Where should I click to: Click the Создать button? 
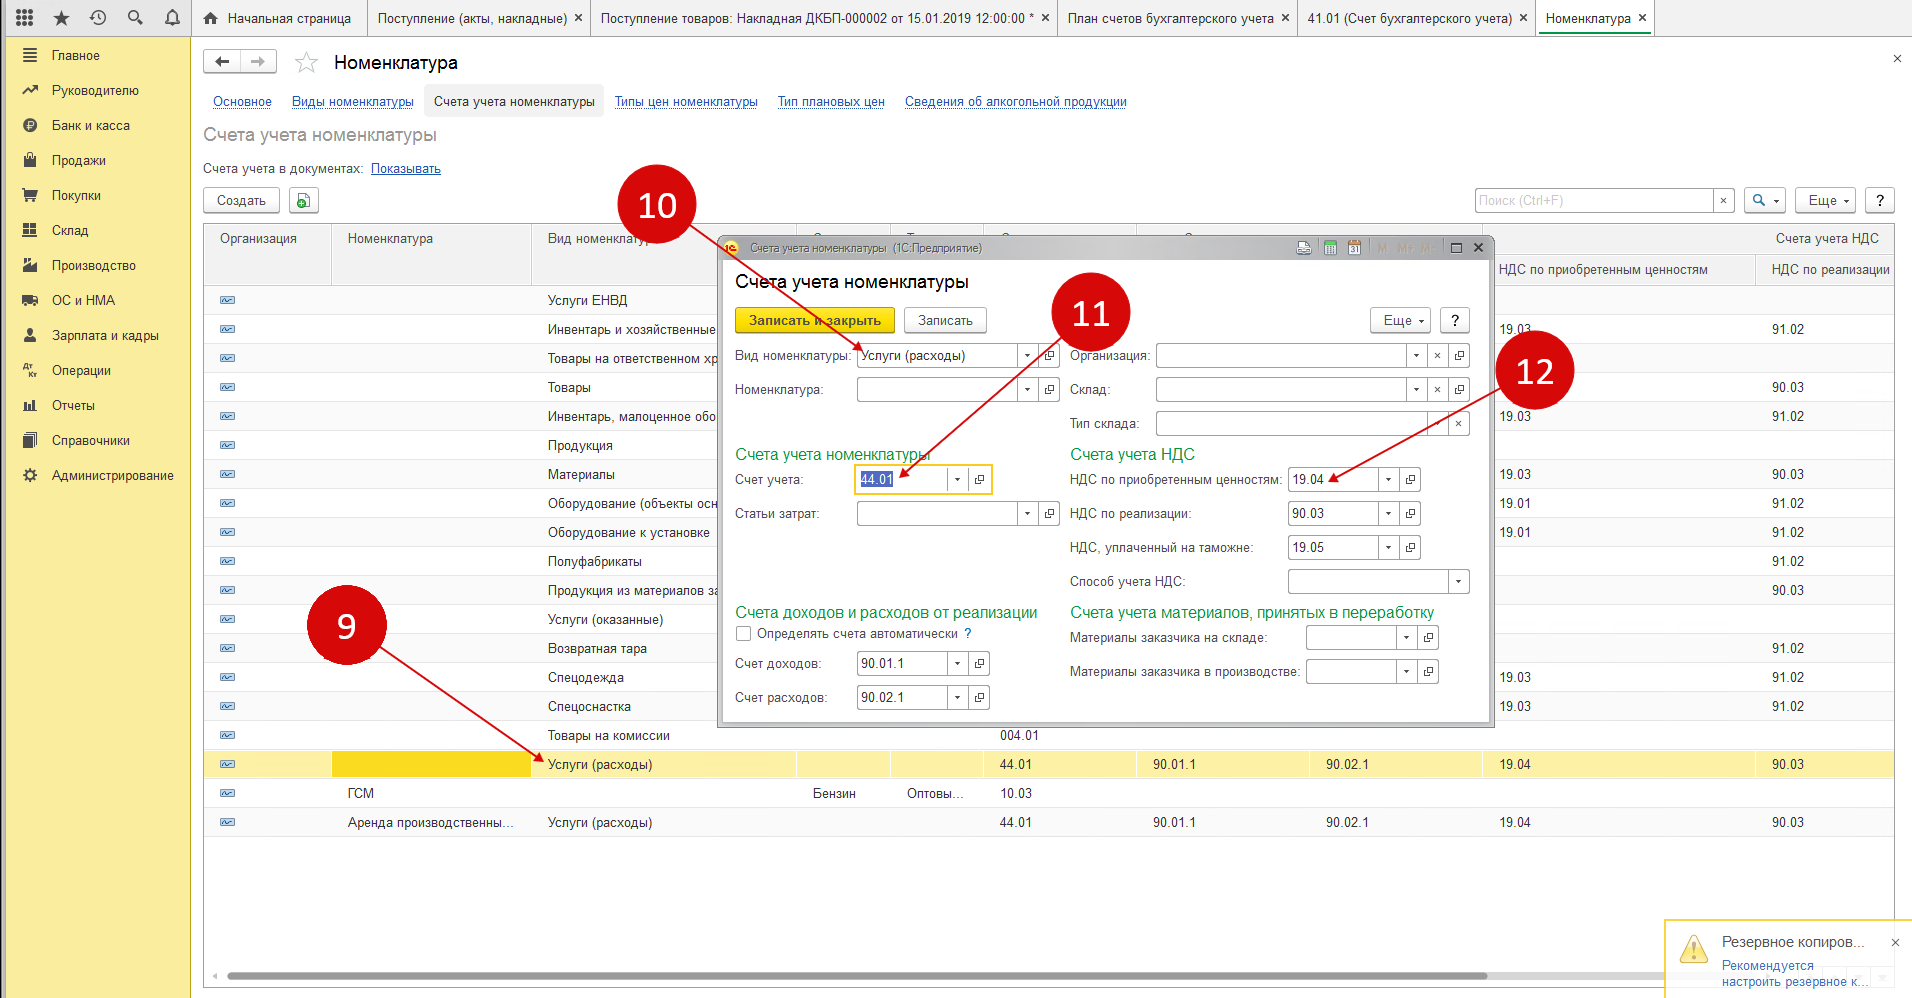pyautogui.click(x=241, y=201)
